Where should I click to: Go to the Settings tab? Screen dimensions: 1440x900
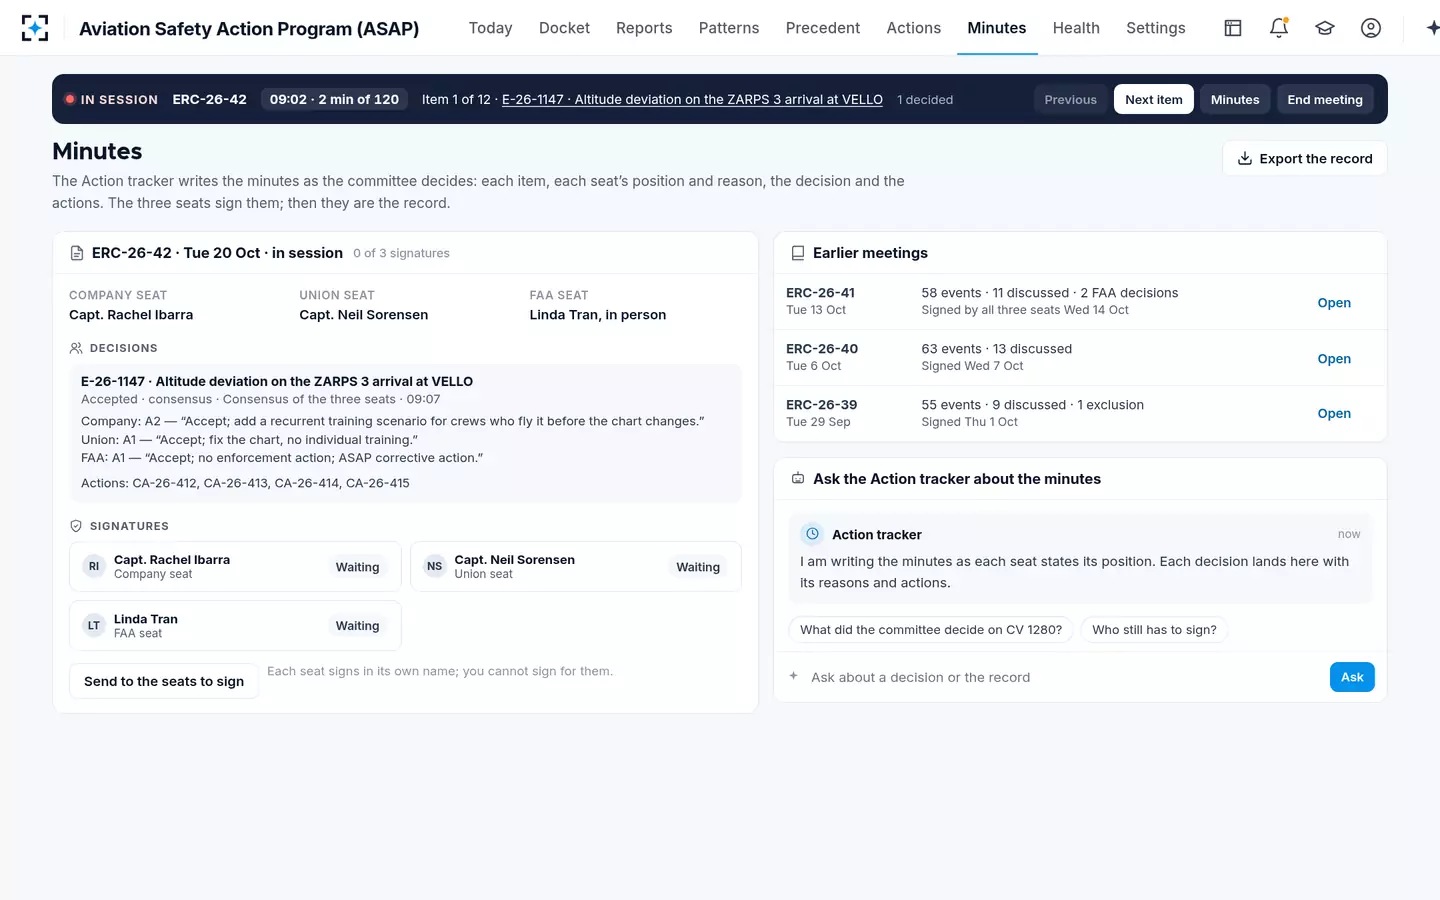[x=1156, y=28]
